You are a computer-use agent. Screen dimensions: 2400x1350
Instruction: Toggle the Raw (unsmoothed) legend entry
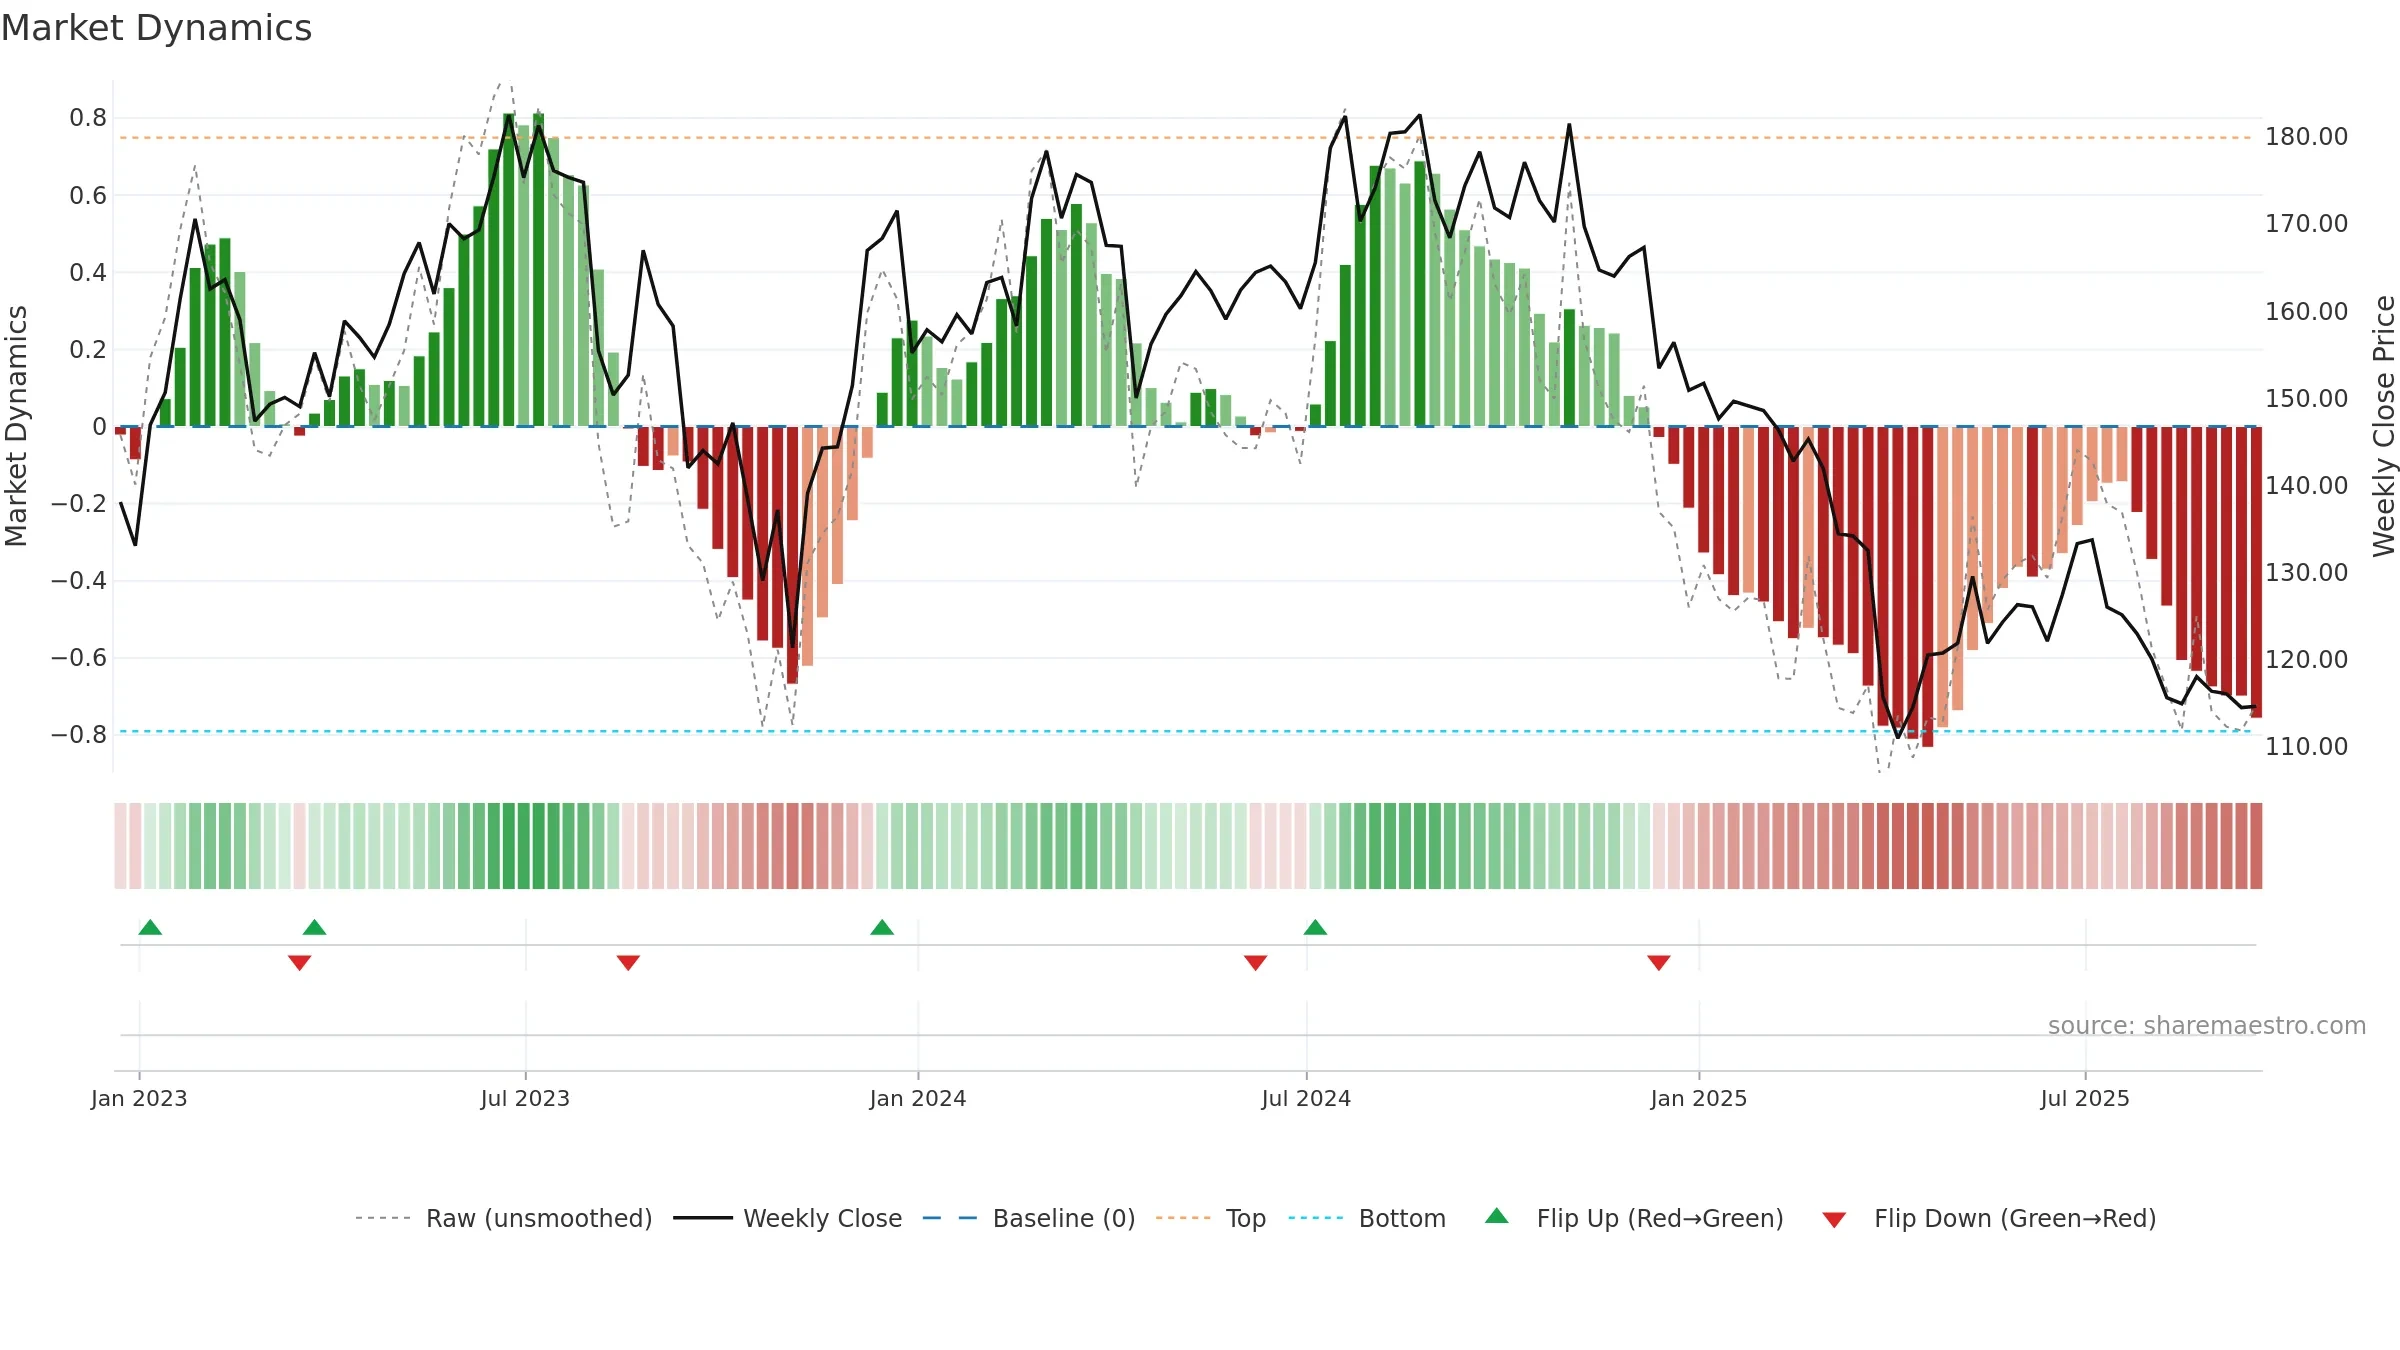point(503,1218)
